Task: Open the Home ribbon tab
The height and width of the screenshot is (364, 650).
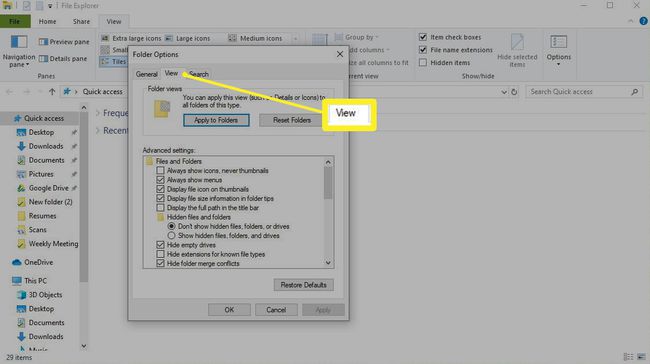Action: [x=47, y=22]
